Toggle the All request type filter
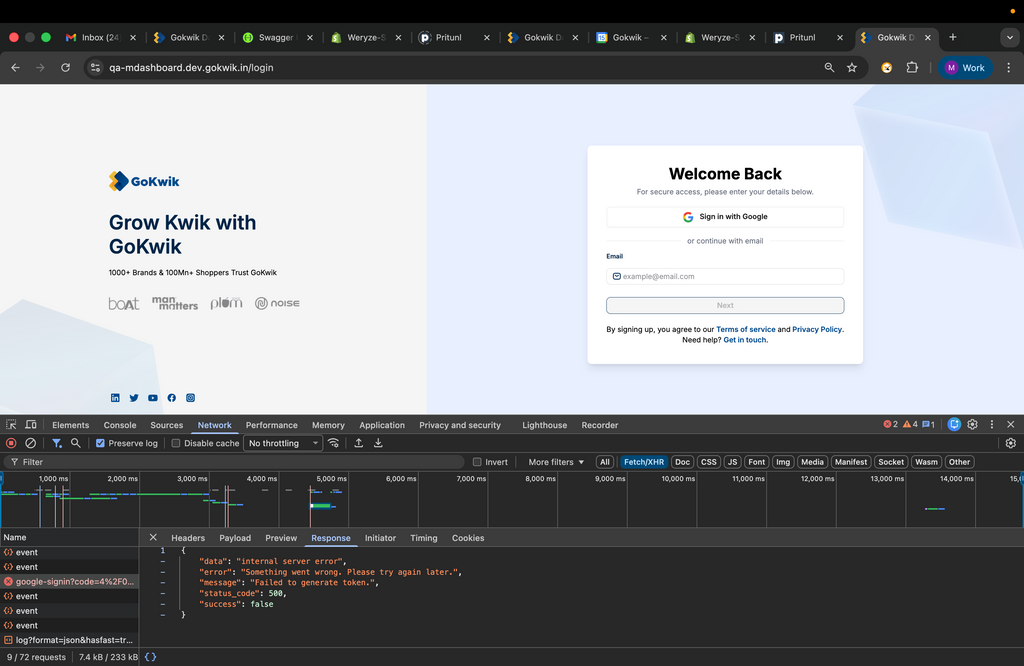This screenshot has width=1024, height=666. coord(605,462)
